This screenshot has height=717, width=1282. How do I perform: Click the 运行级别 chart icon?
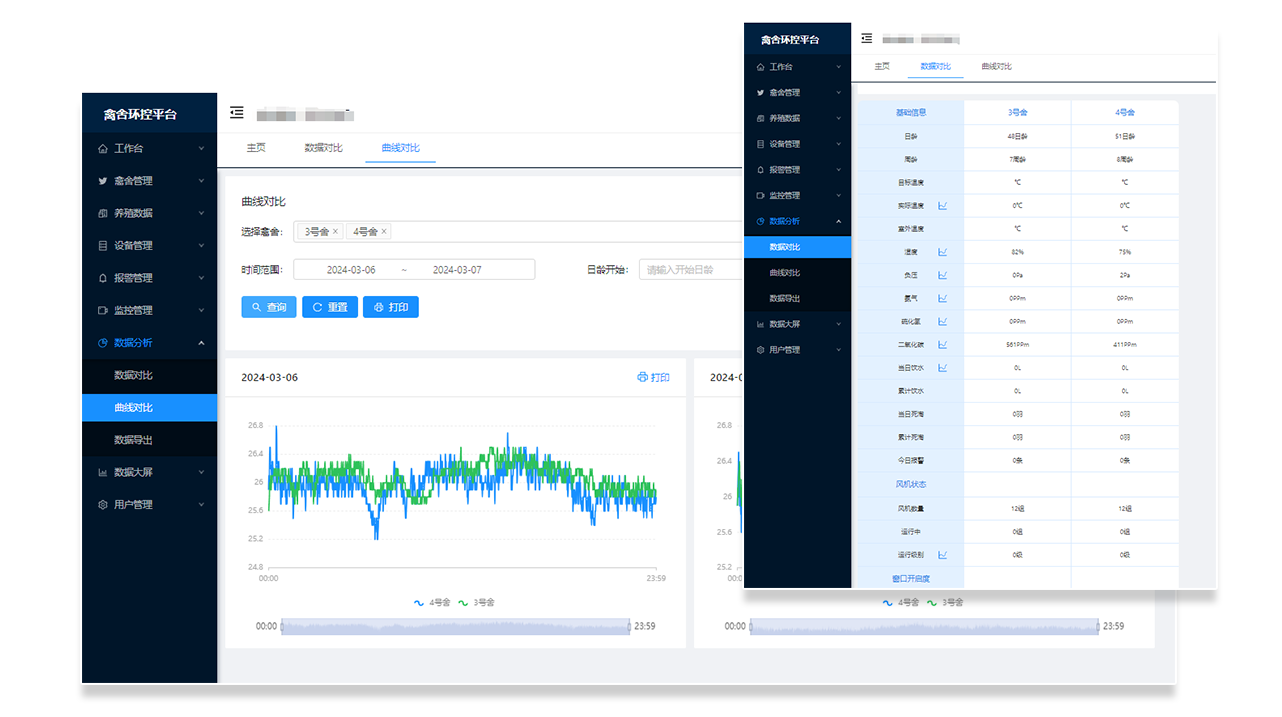click(x=942, y=554)
